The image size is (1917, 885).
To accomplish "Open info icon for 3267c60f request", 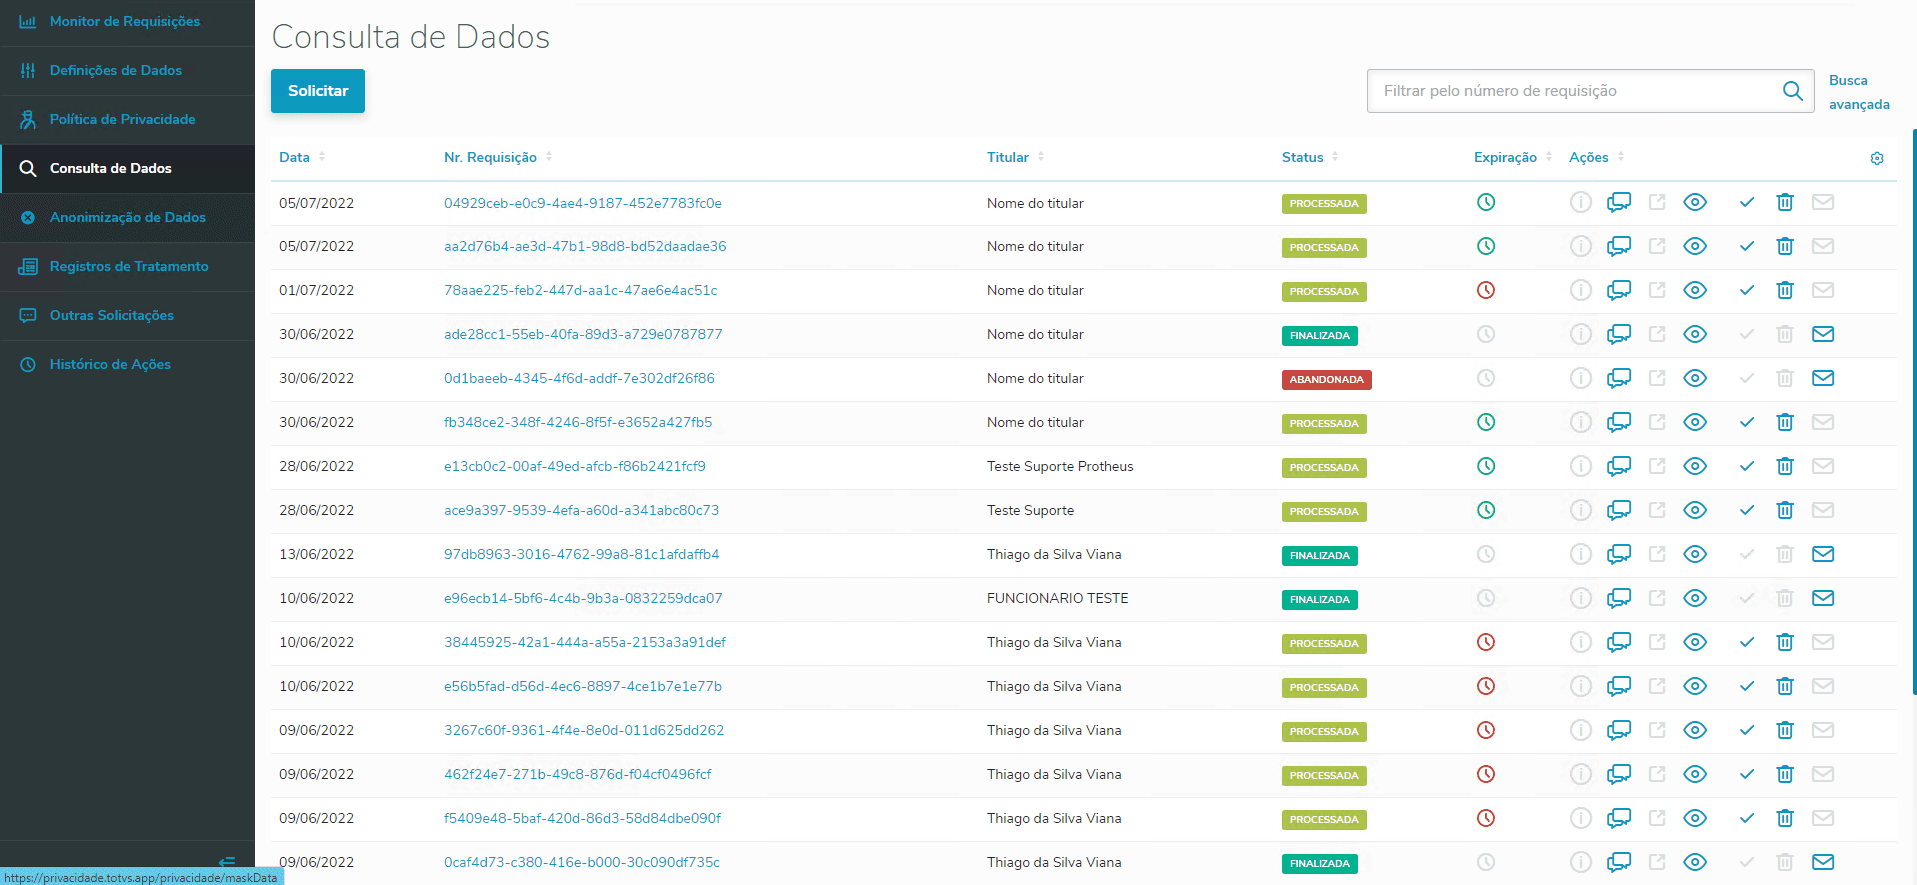I will tap(1580, 730).
